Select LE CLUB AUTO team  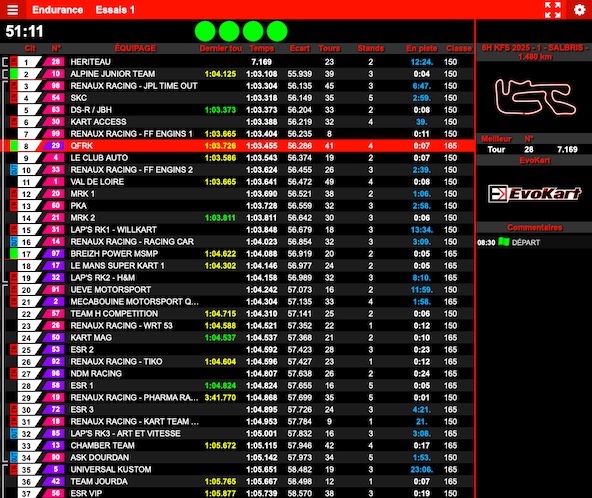(99, 158)
